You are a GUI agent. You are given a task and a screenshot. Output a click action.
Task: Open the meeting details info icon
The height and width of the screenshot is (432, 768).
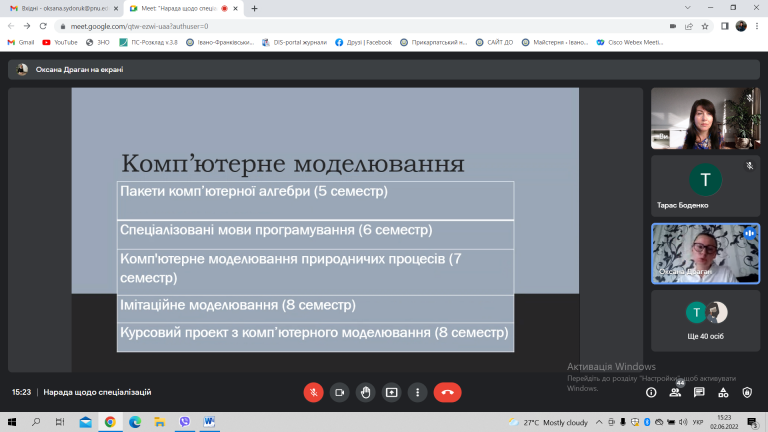651,392
